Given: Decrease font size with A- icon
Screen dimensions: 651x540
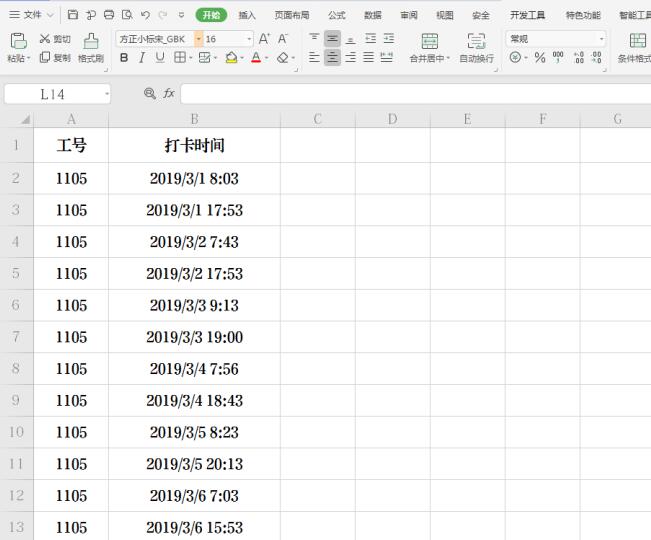Looking at the screenshot, I should (283, 39).
